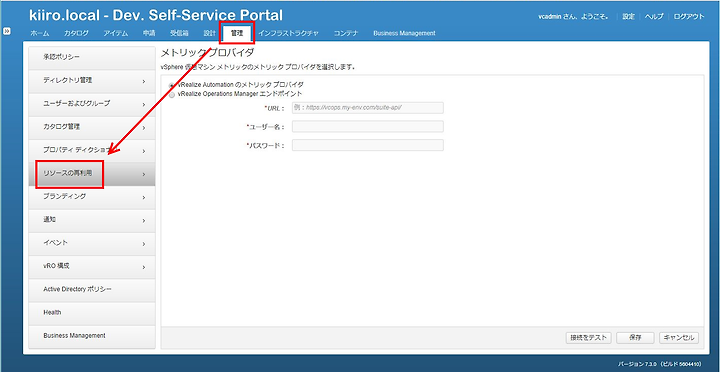Open the 申請 tab
Image resolution: width=720 pixels, height=372 pixels.
(149, 33)
